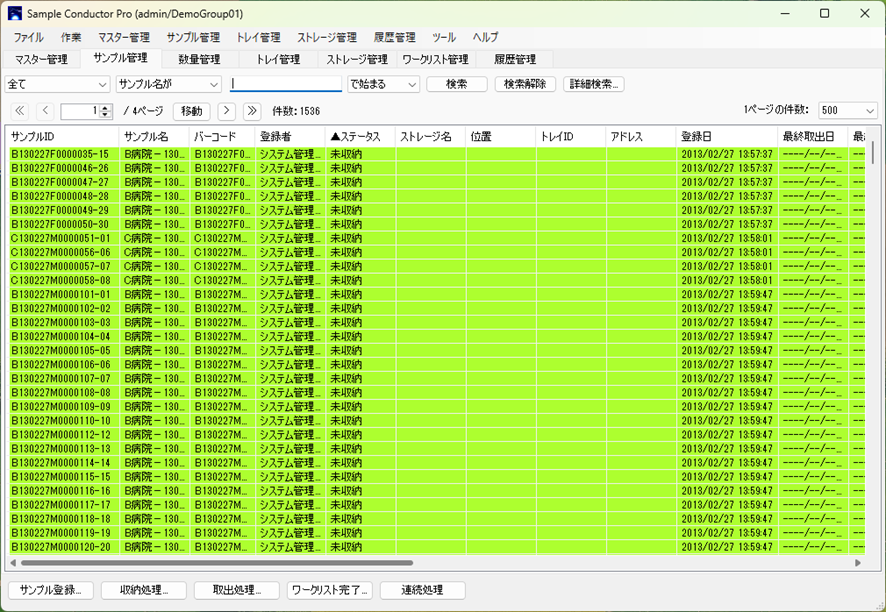Open the マスター管理 menu in the menu bar
Image resolution: width=886 pixels, height=612 pixels.
(x=124, y=37)
